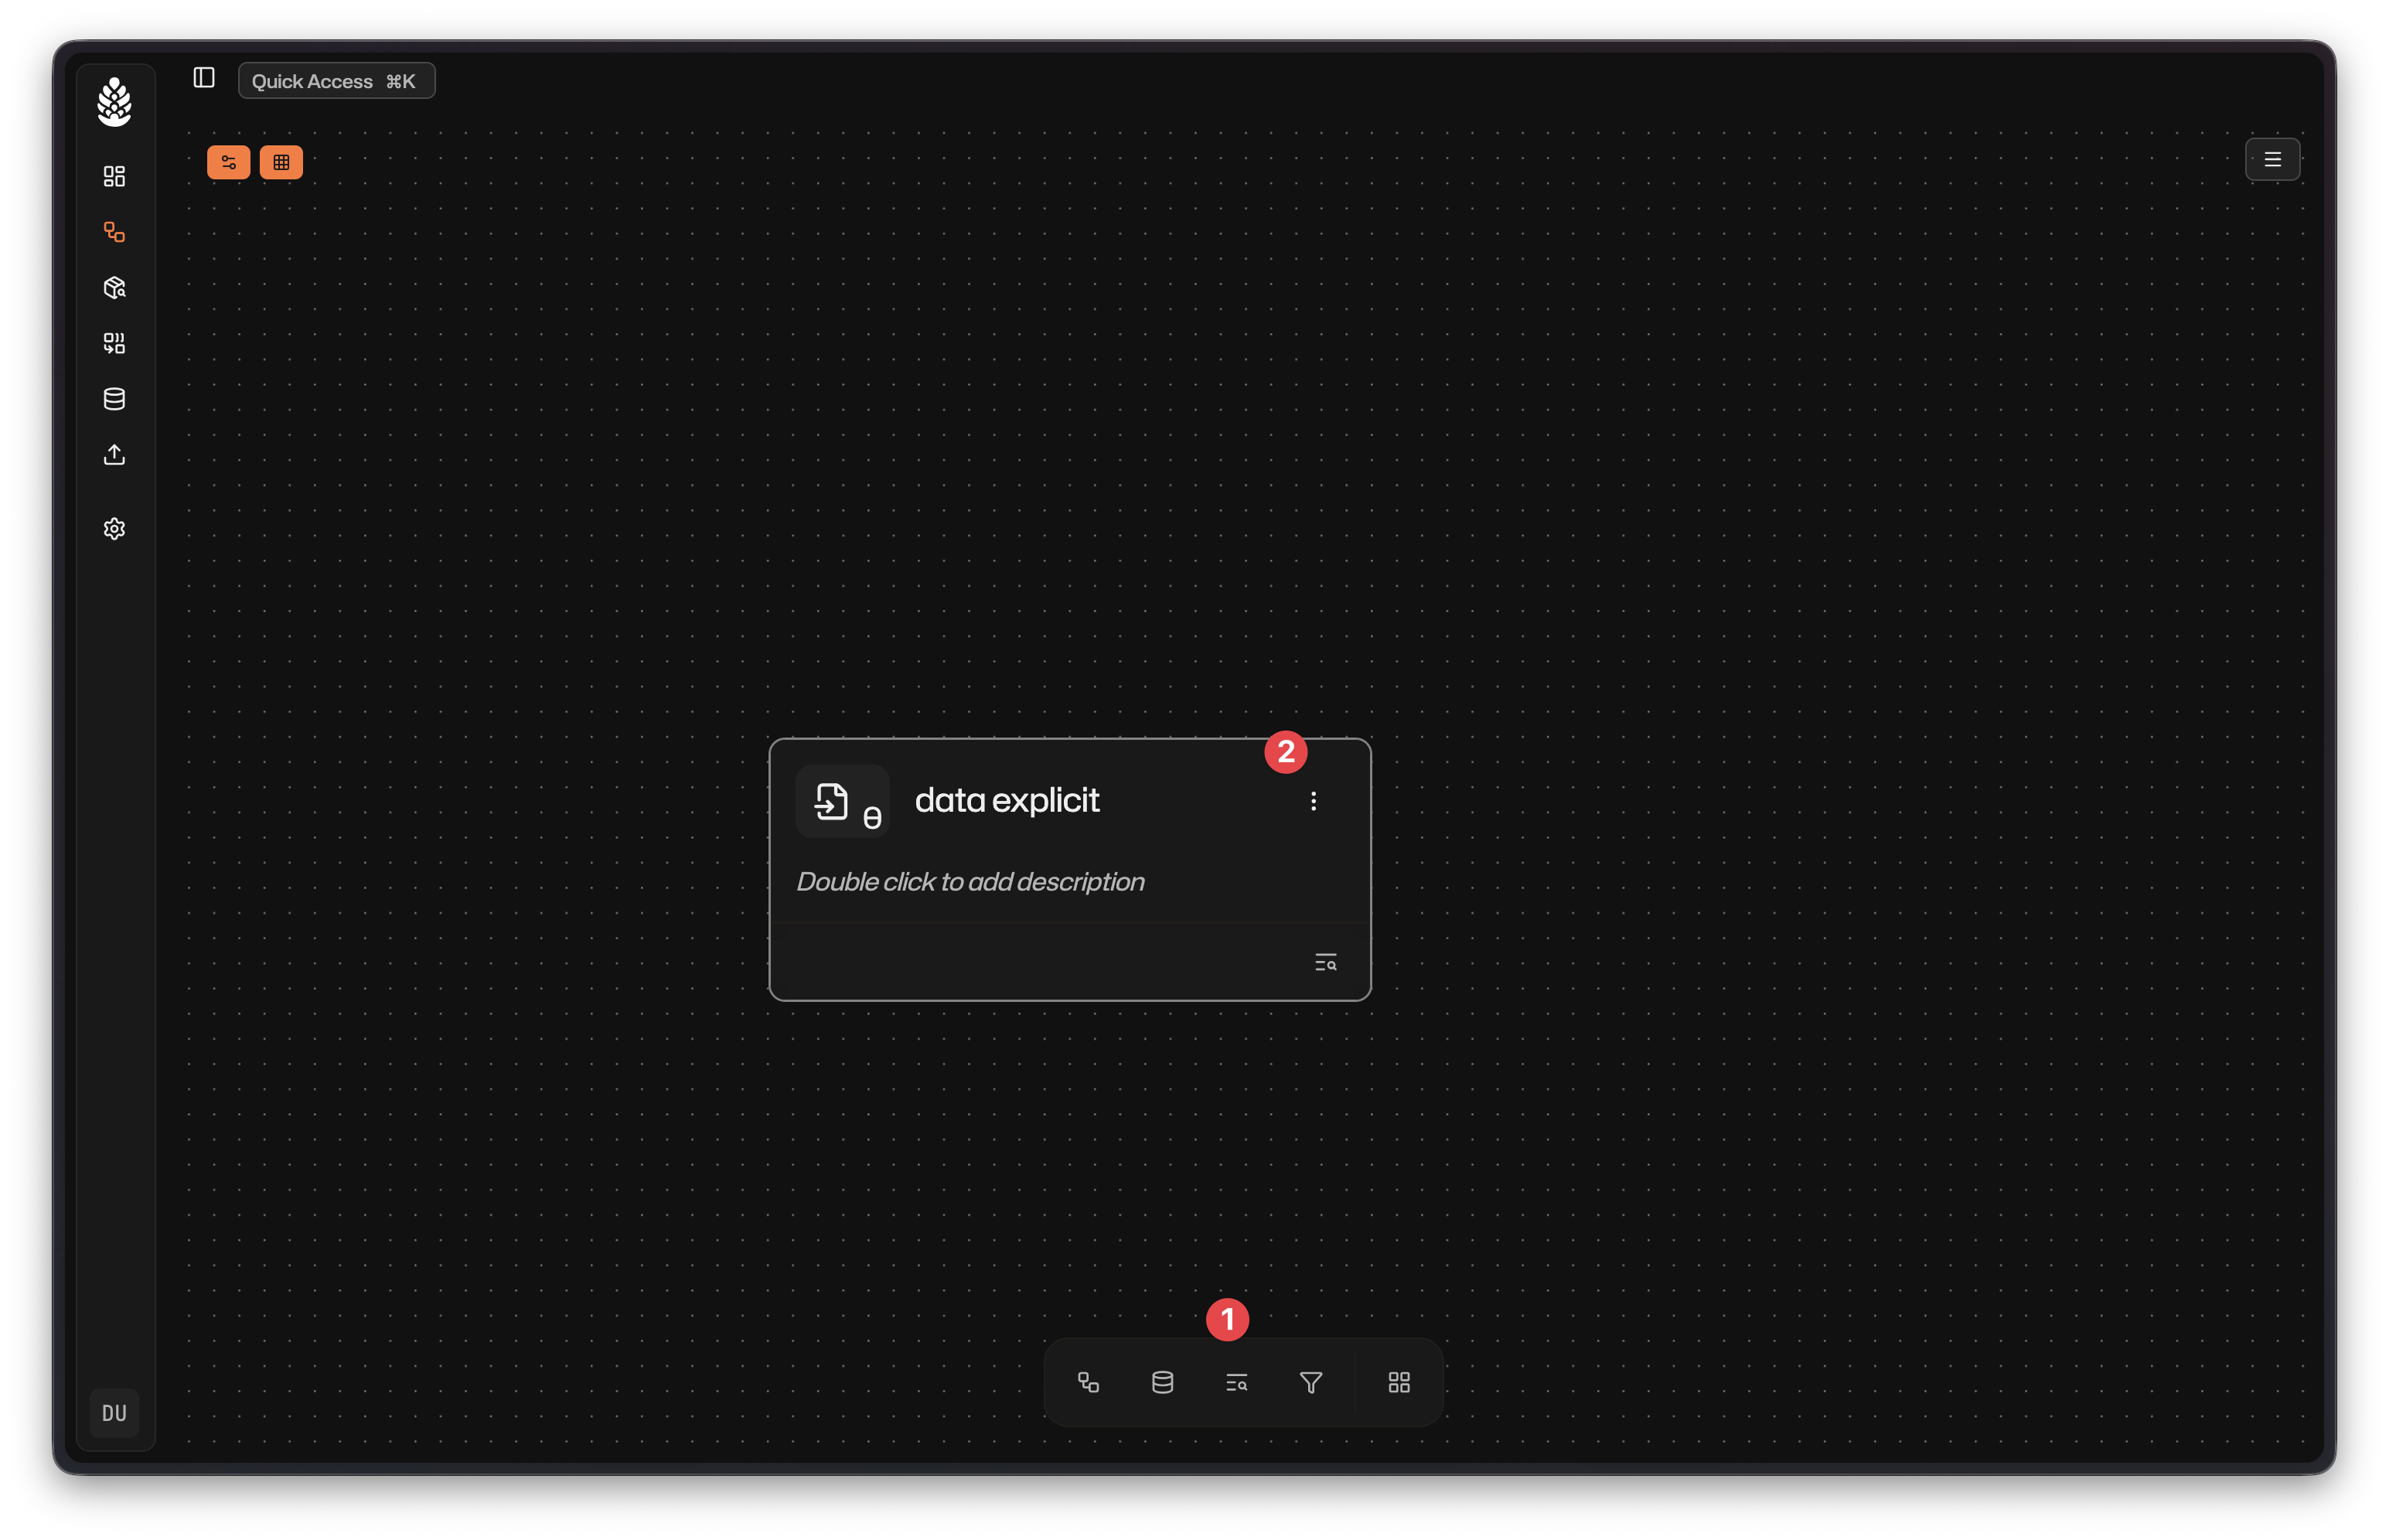Toggle the grid view button on canvas
Screen dimensions: 2389x1540
(281, 162)
